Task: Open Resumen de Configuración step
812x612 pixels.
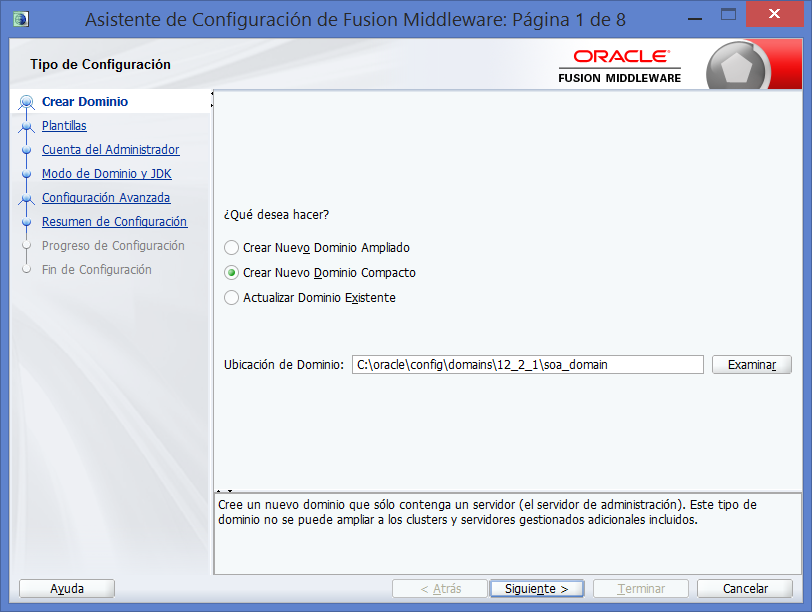Action: coord(114,222)
